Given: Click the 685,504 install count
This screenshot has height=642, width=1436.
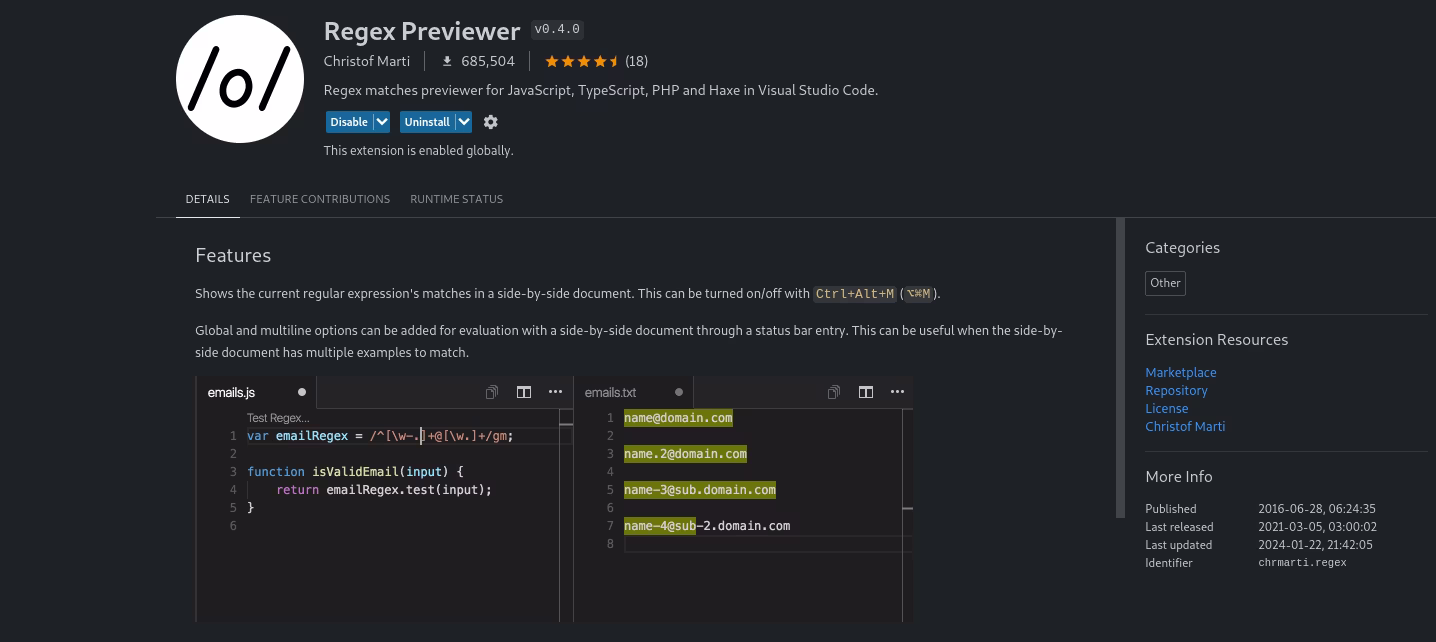Looking at the screenshot, I should click(x=488, y=61).
